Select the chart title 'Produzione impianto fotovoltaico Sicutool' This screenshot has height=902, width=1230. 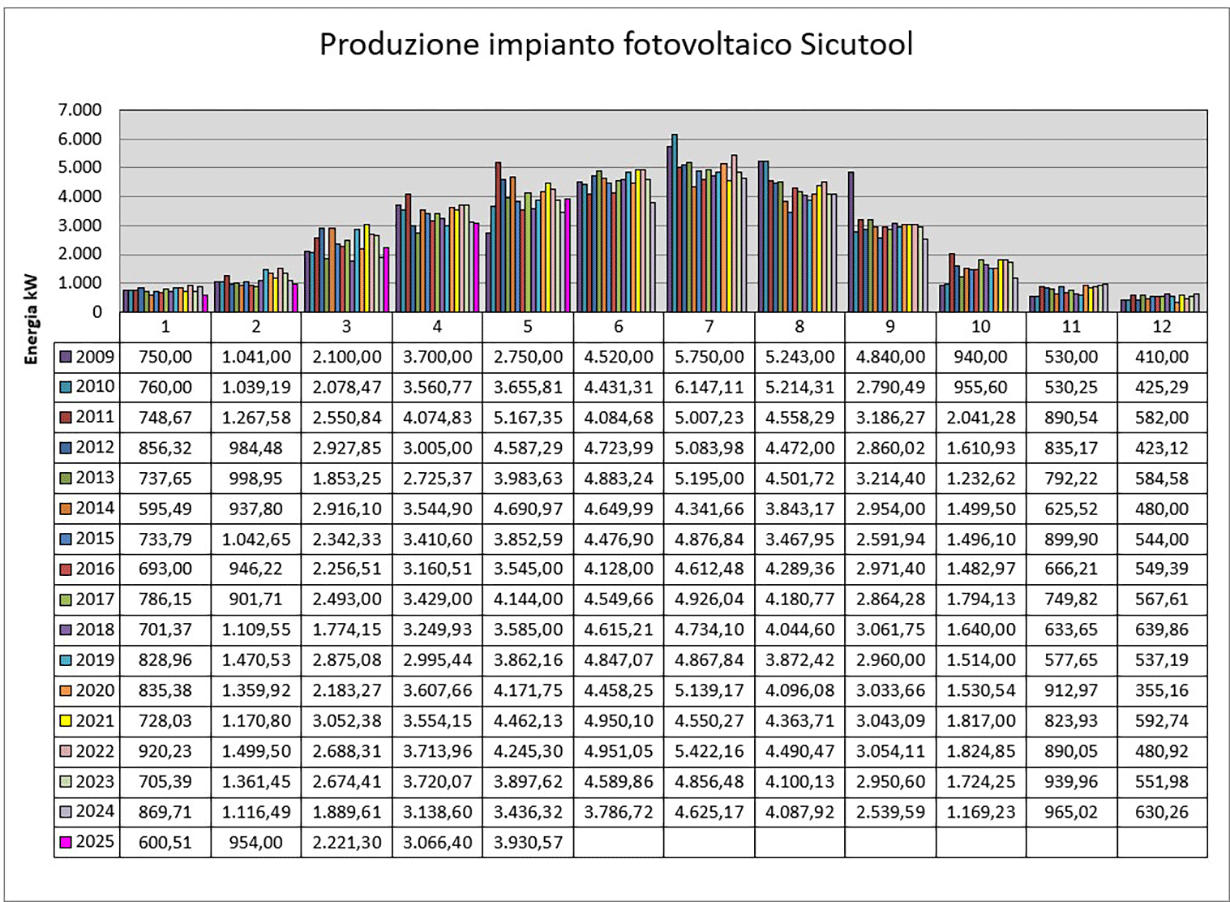point(615,46)
